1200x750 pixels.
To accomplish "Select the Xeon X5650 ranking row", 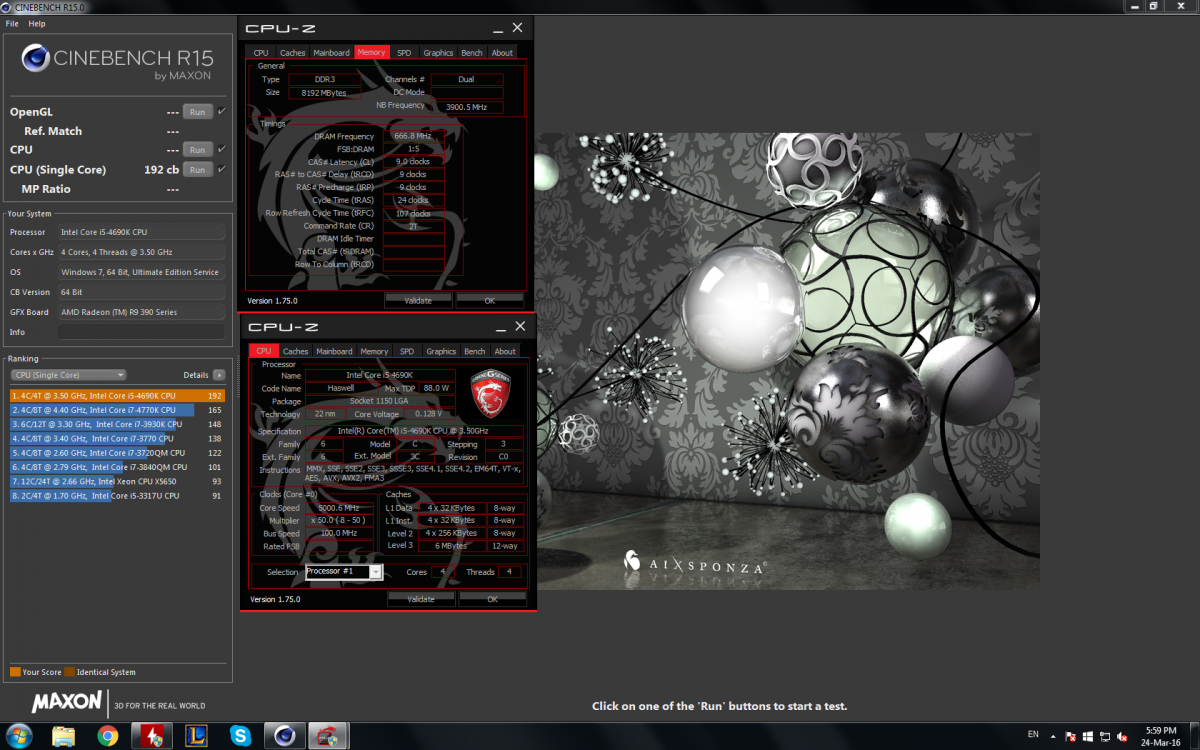I will coord(117,481).
